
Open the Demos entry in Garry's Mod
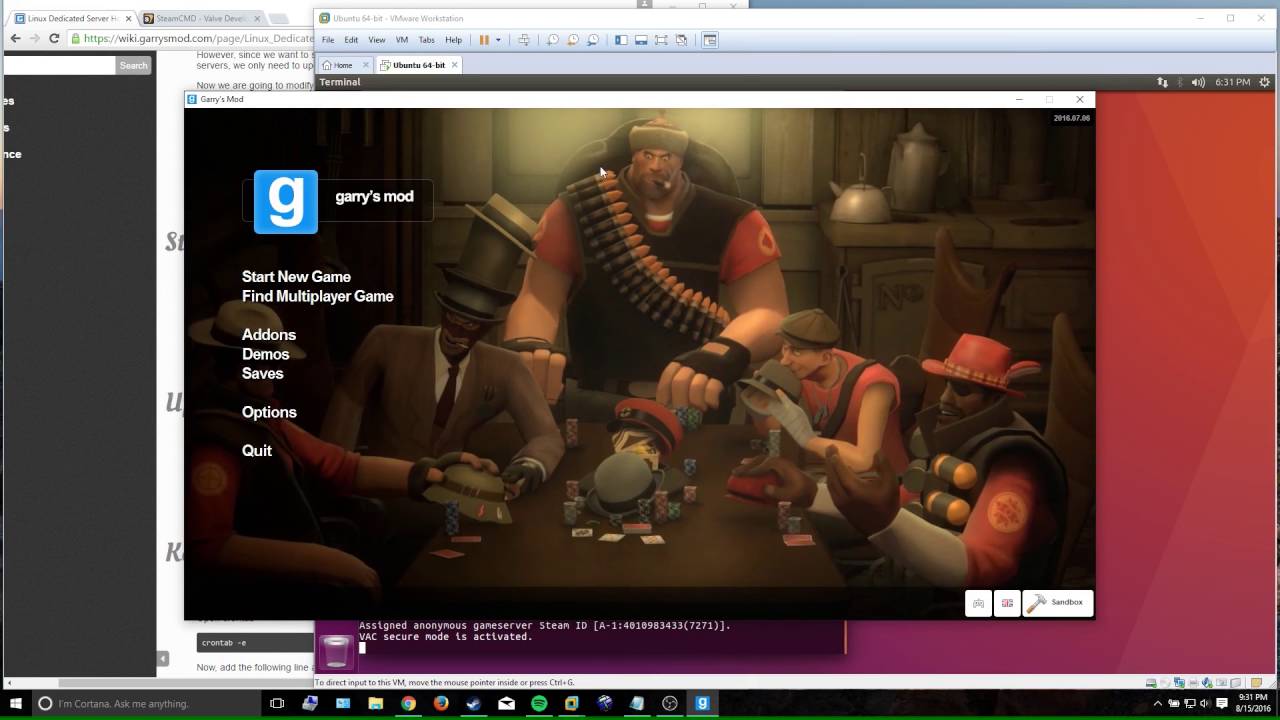pyautogui.click(x=265, y=354)
